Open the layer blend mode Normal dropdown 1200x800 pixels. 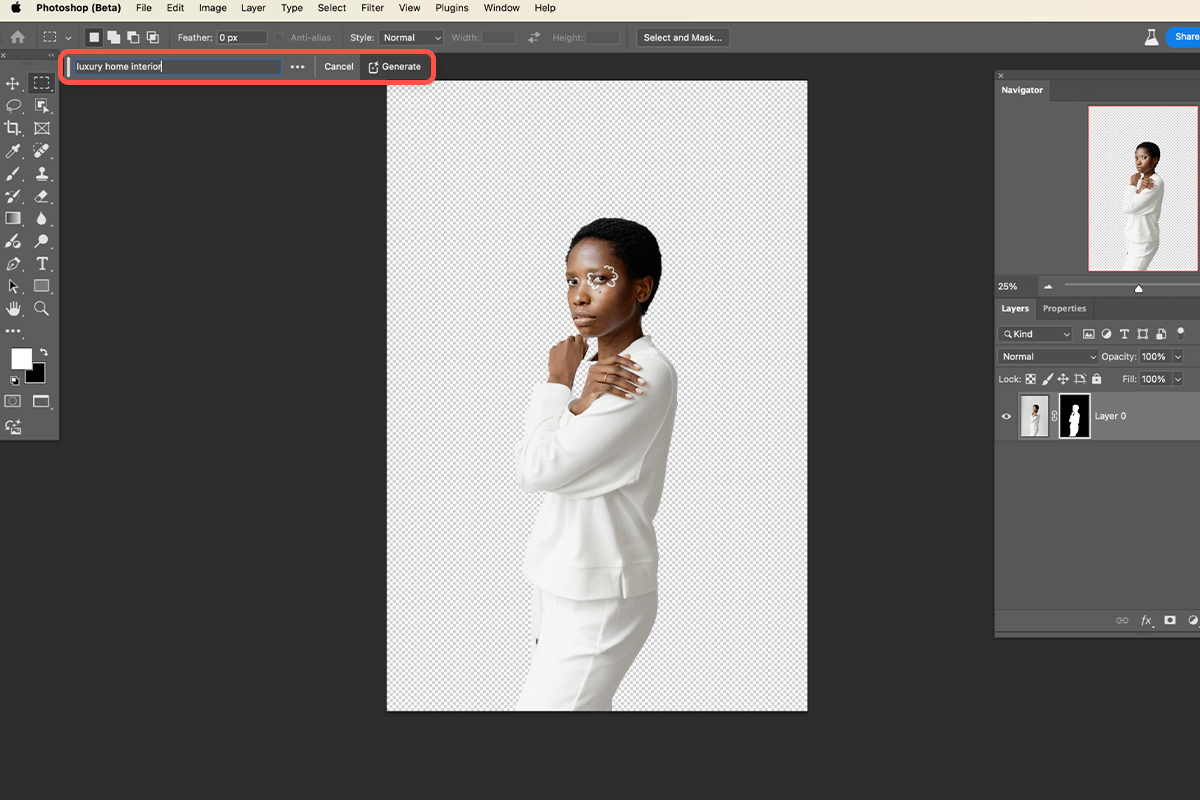(x=1048, y=356)
